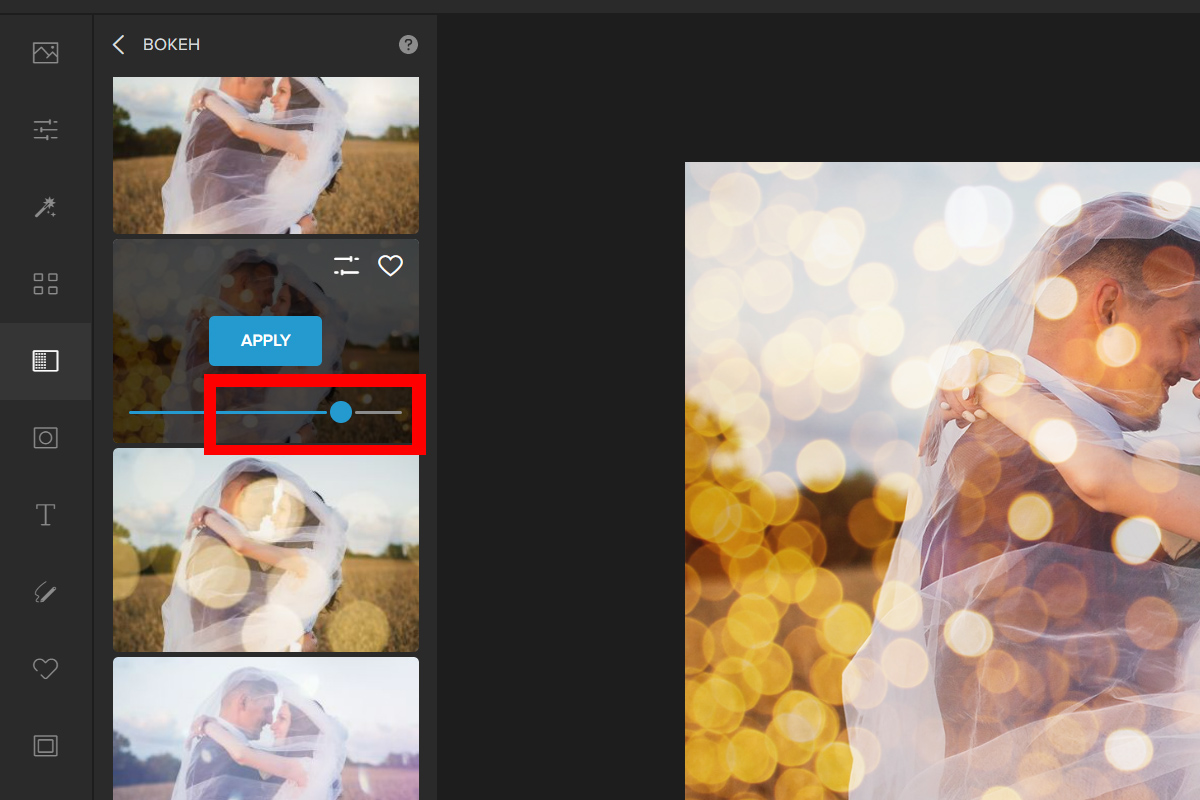Pick the bottom partially visible bokeh thumbnail
Screen dimensions: 1200x800
pos(265,728)
